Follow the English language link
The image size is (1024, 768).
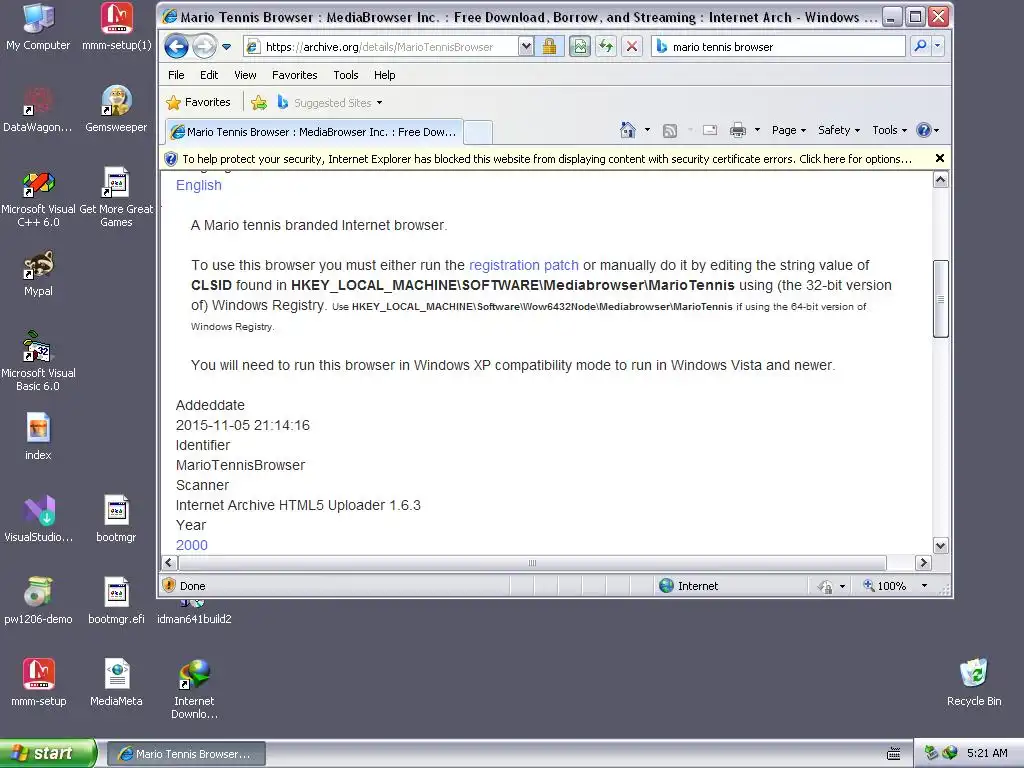[x=199, y=185]
